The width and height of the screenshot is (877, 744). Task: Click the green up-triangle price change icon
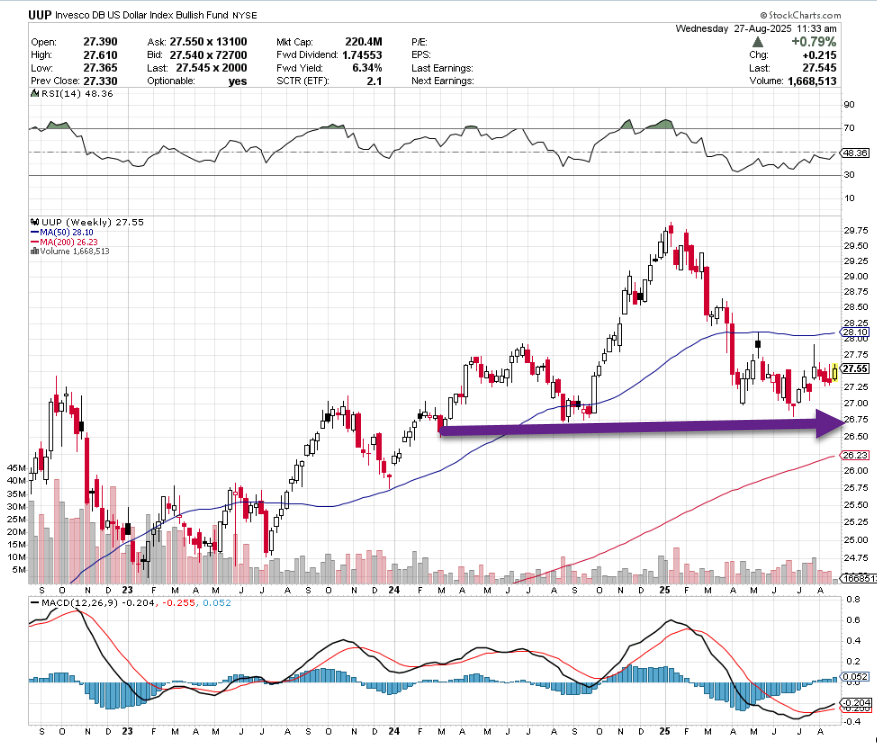tap(758, 42)
